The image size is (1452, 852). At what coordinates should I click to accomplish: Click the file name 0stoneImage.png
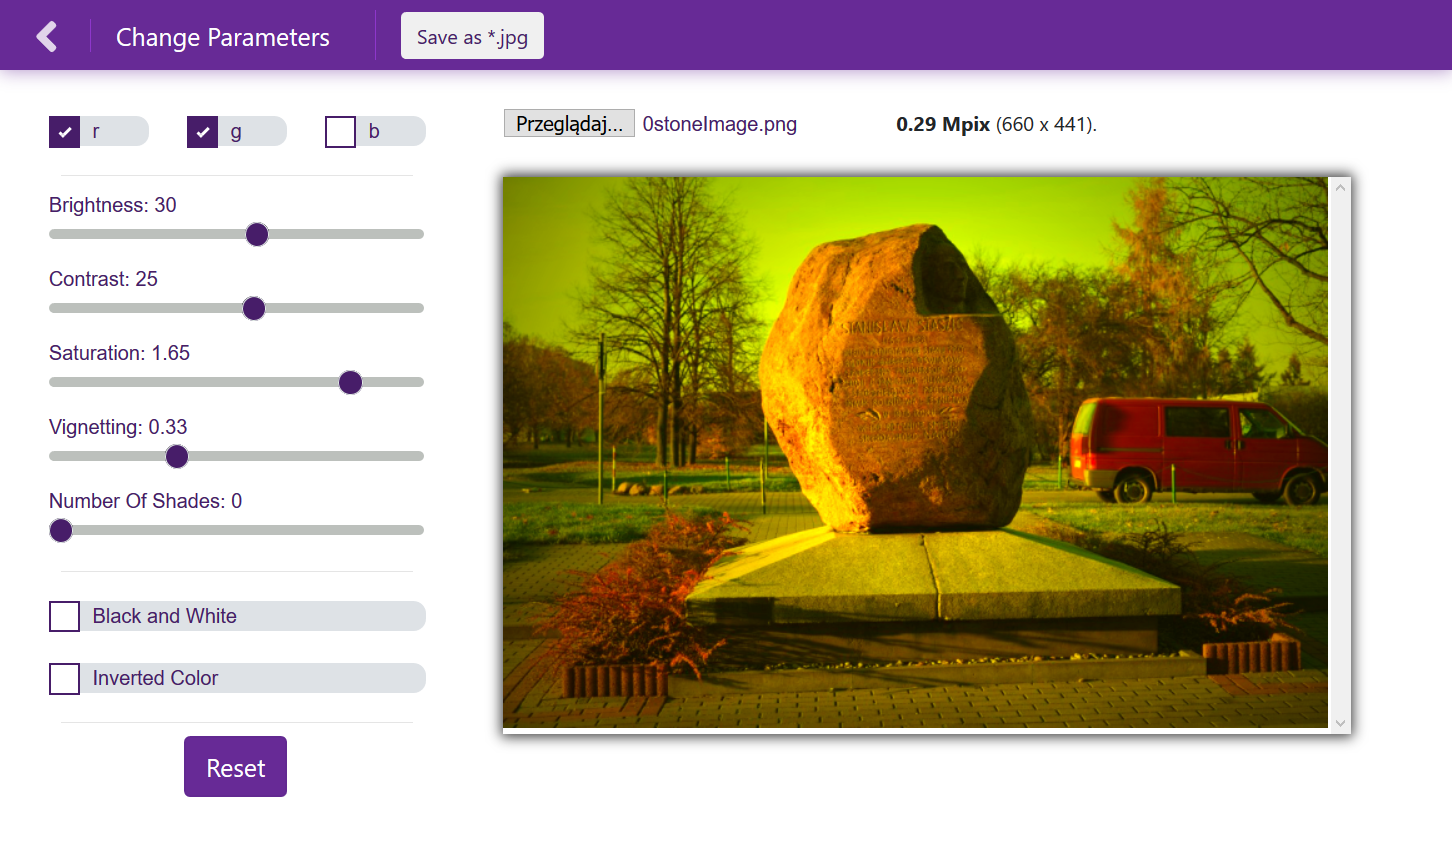click(x=720, y=124)
